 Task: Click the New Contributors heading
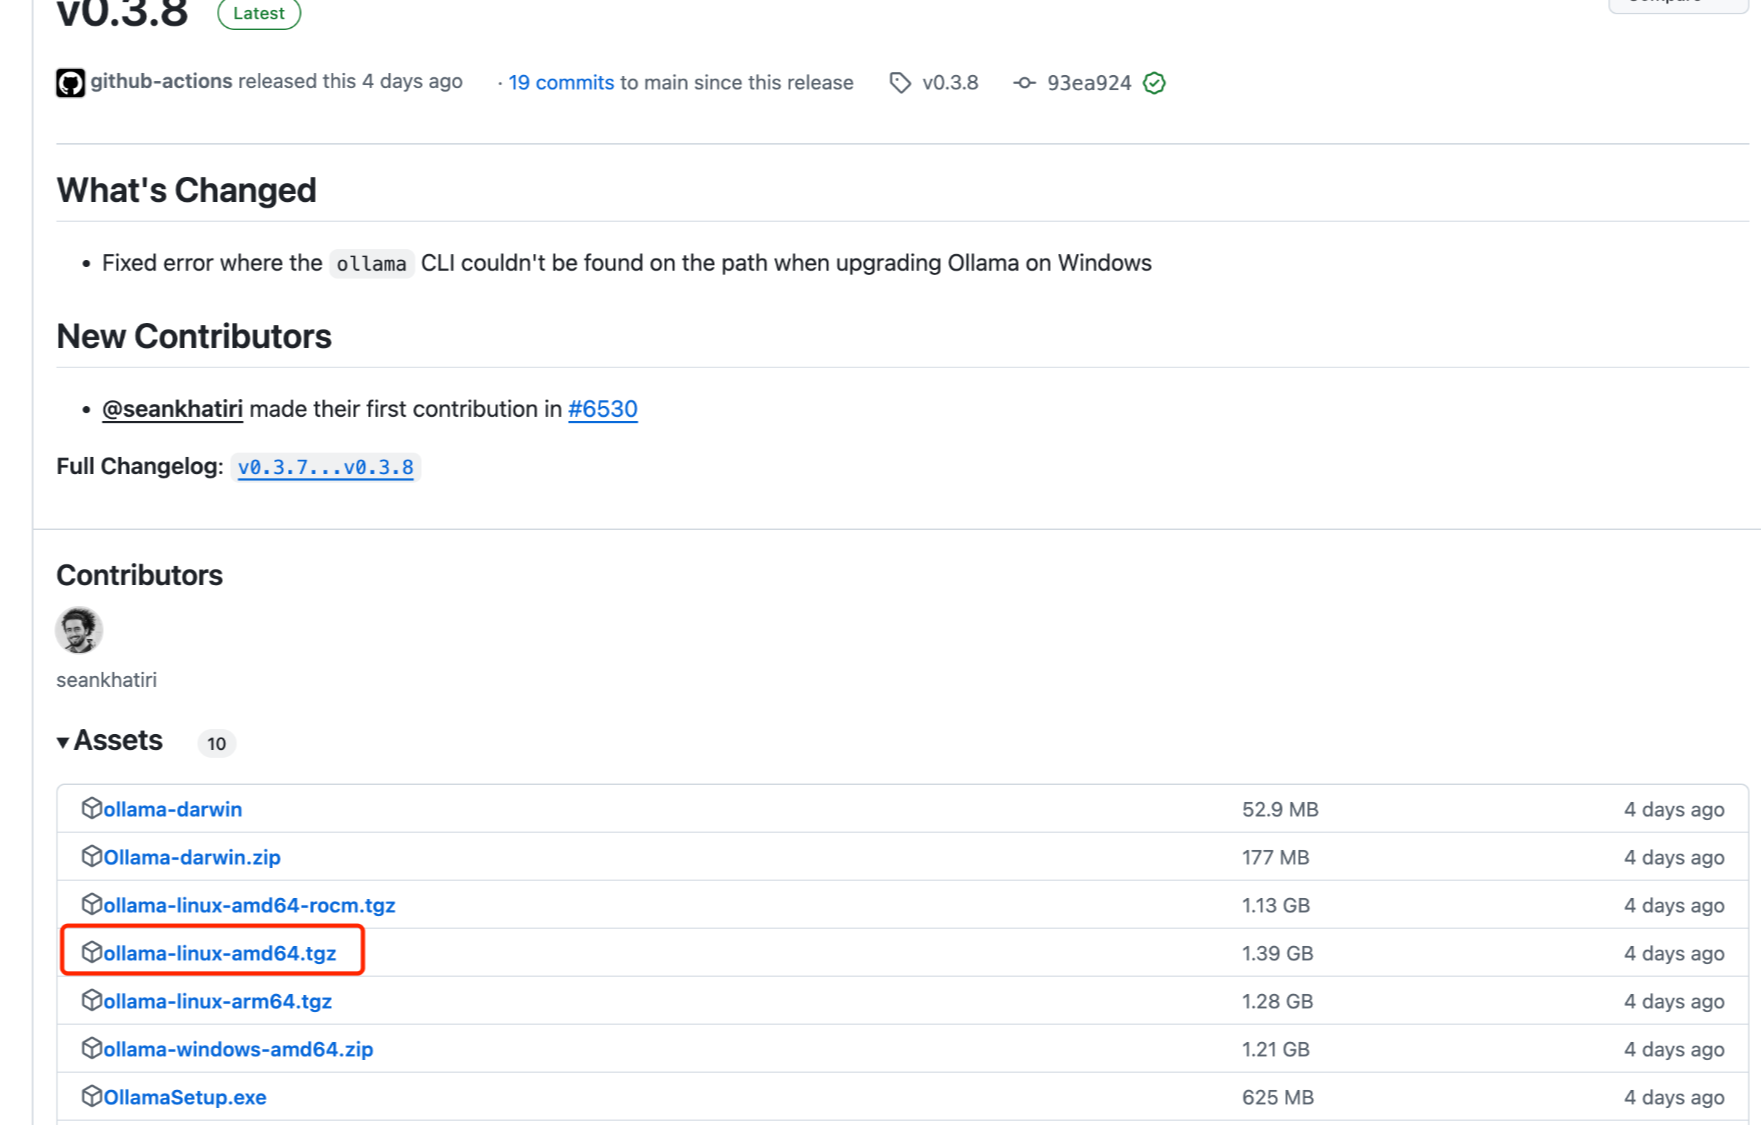point(194,336)
